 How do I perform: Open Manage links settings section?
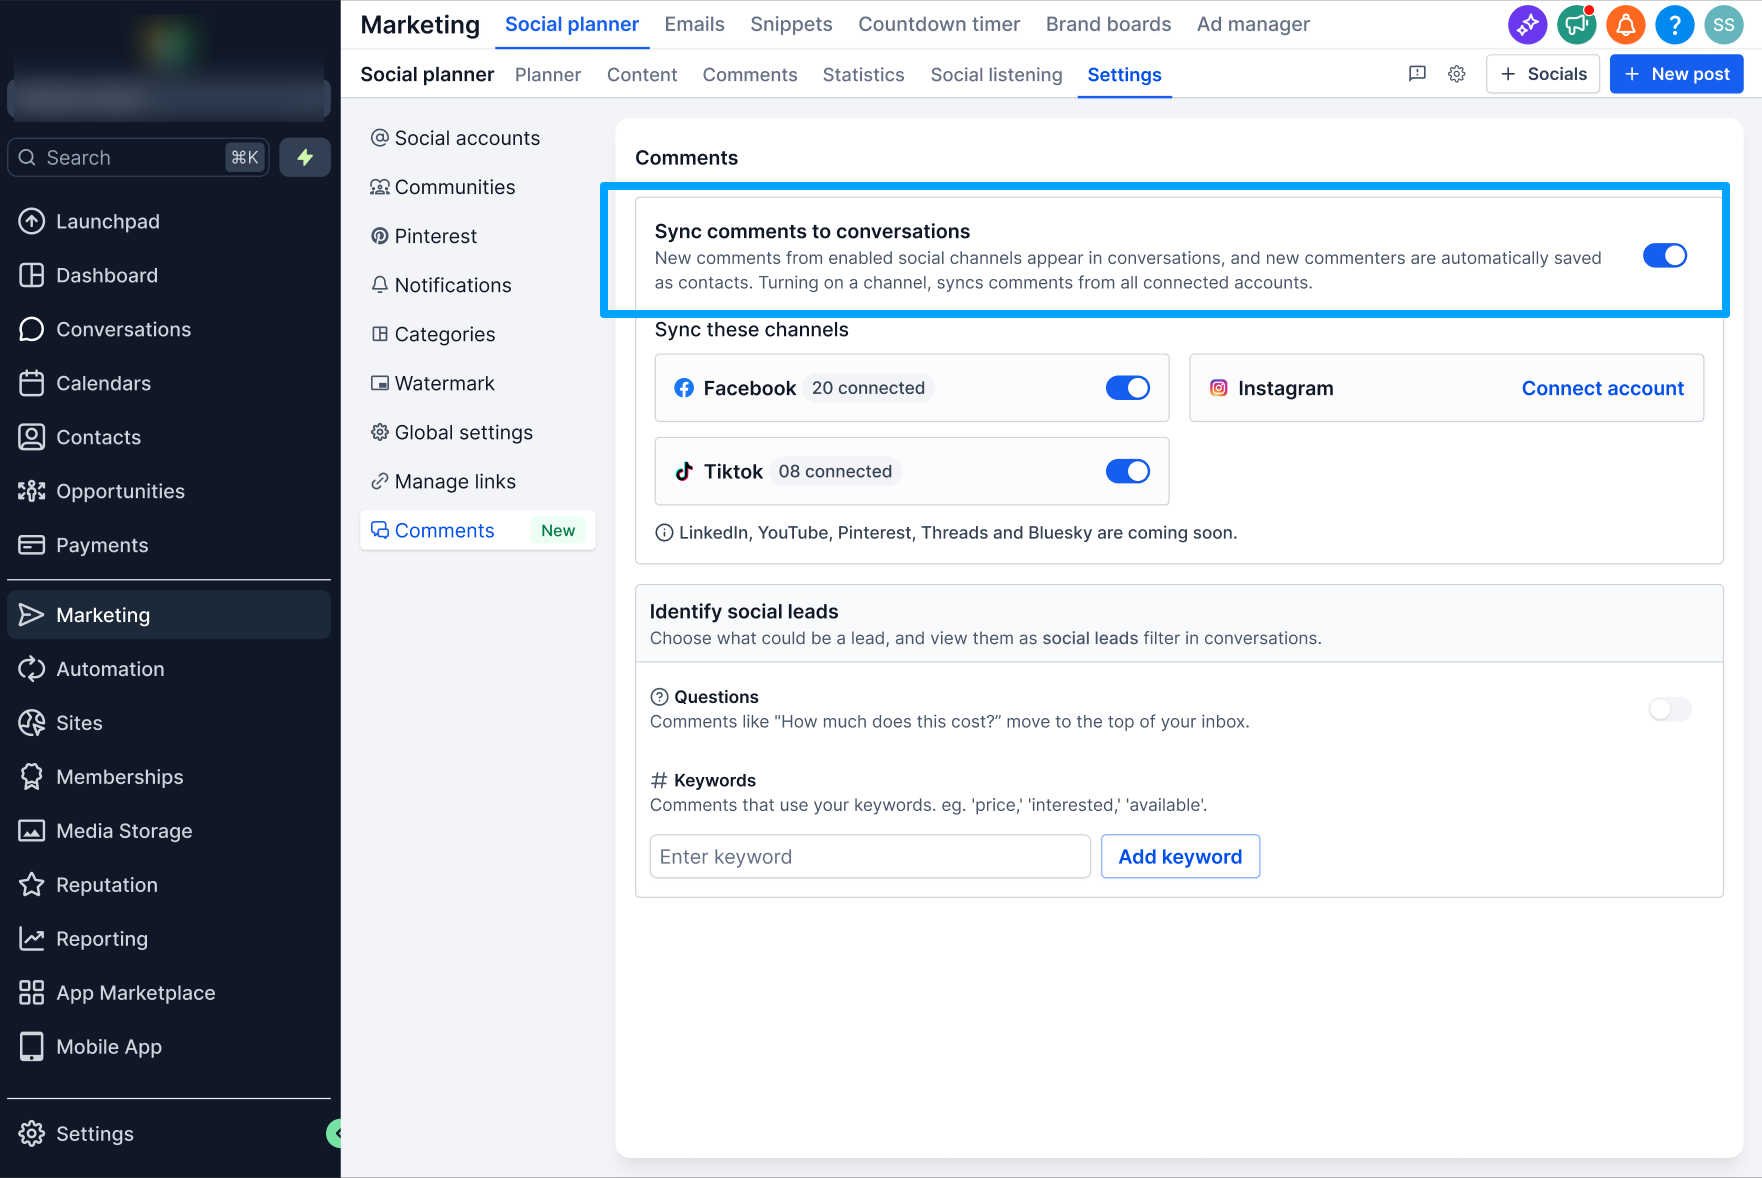pos(478,481)
